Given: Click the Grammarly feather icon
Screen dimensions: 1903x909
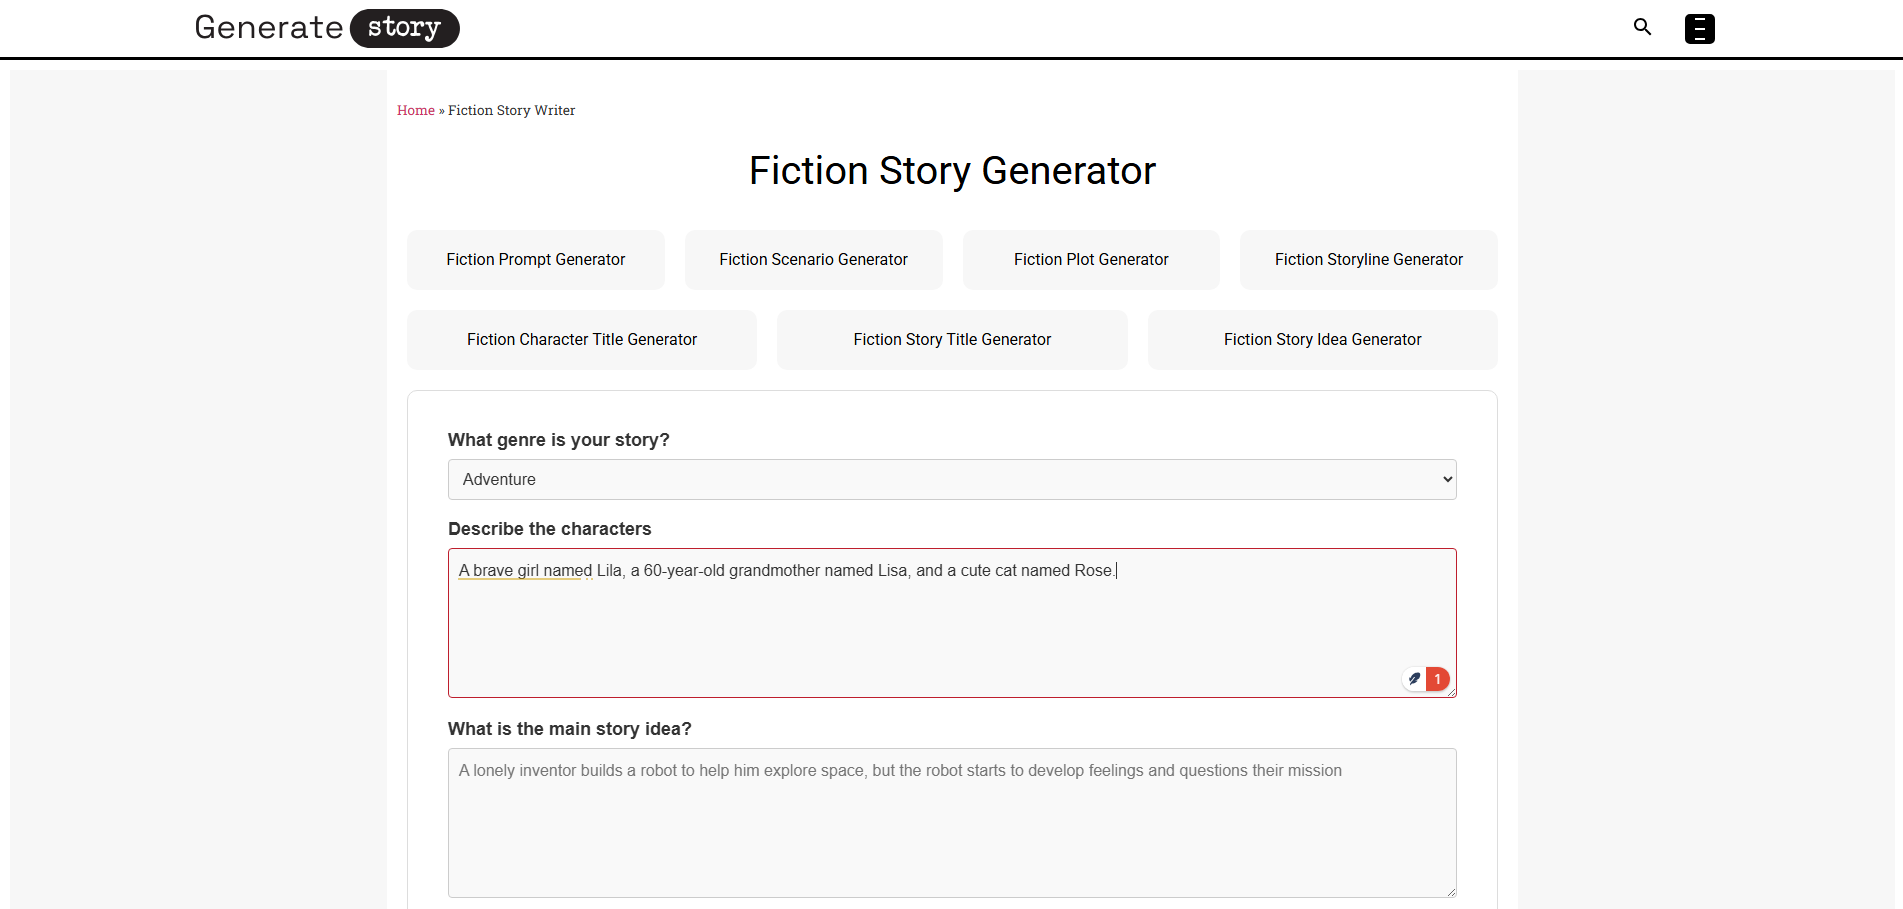Looking at the screenshot, I should tap(1413, 678).
